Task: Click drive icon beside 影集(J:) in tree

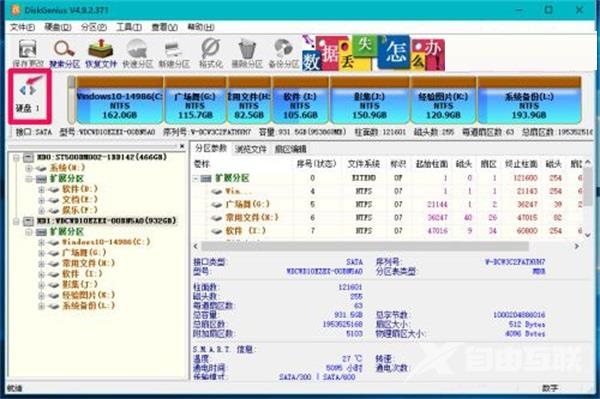Action: pos(54,284)
